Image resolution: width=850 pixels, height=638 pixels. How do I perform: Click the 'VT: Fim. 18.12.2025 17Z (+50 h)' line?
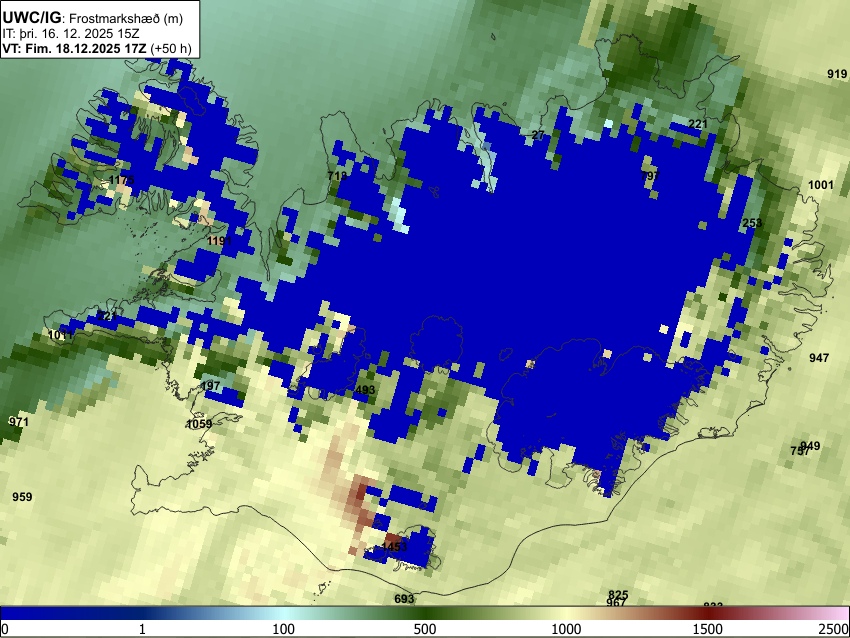pos(97,48)
